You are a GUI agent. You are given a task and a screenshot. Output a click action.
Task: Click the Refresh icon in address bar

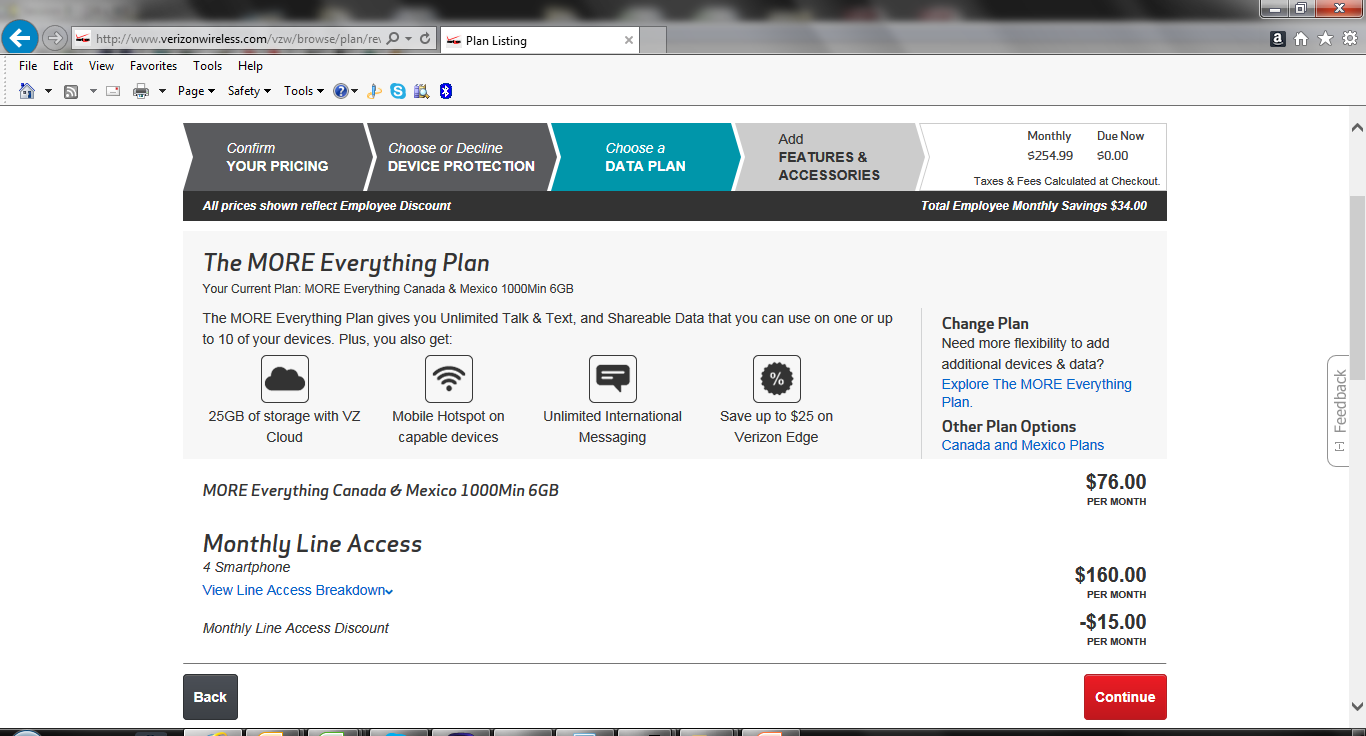pos(425,39)
